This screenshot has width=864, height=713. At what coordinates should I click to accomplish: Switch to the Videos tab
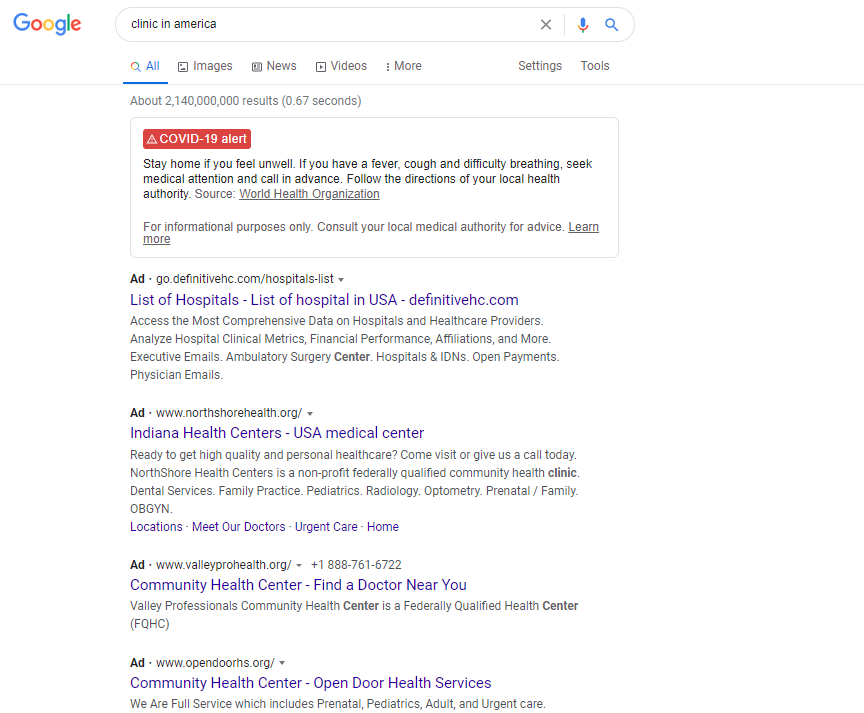pyautogui.click(x=341, y=66)
